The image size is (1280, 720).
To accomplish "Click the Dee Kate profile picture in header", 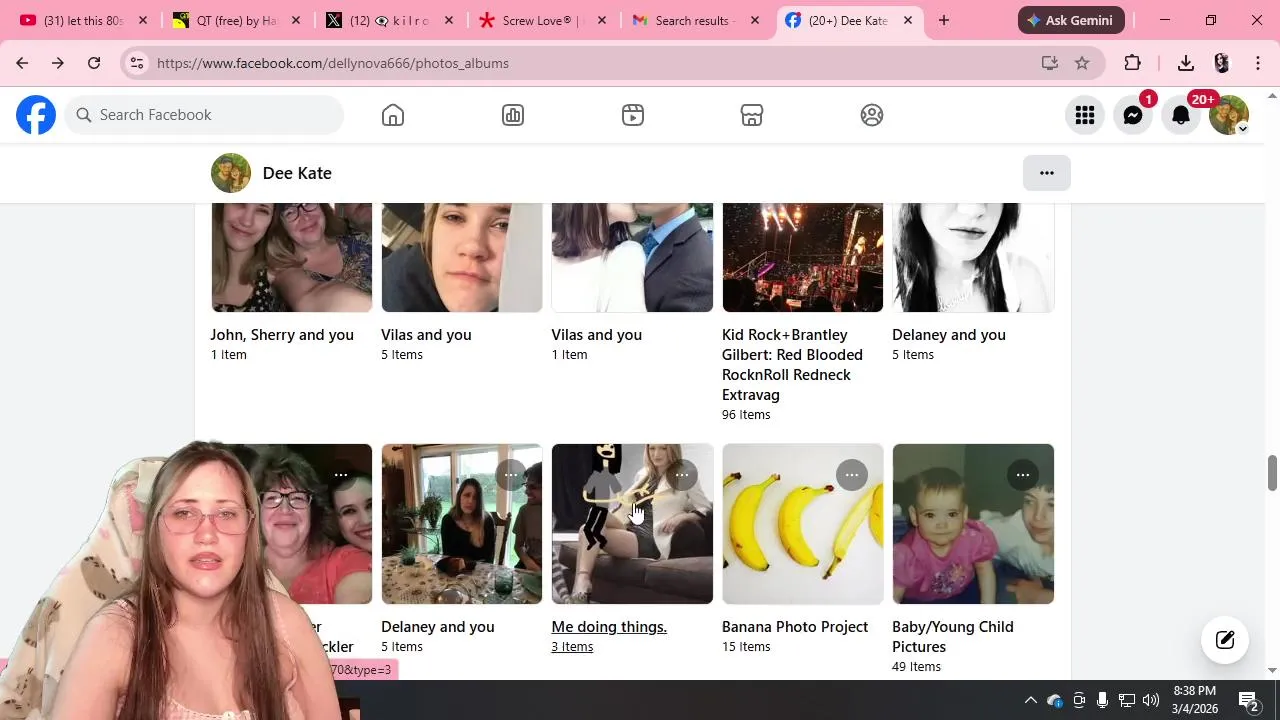I will 231,173.
